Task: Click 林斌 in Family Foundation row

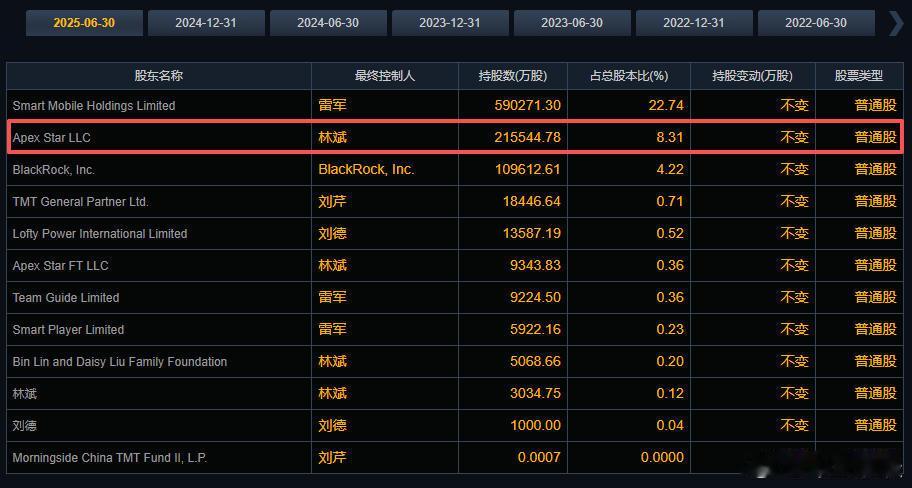Action: coord(333,361)
